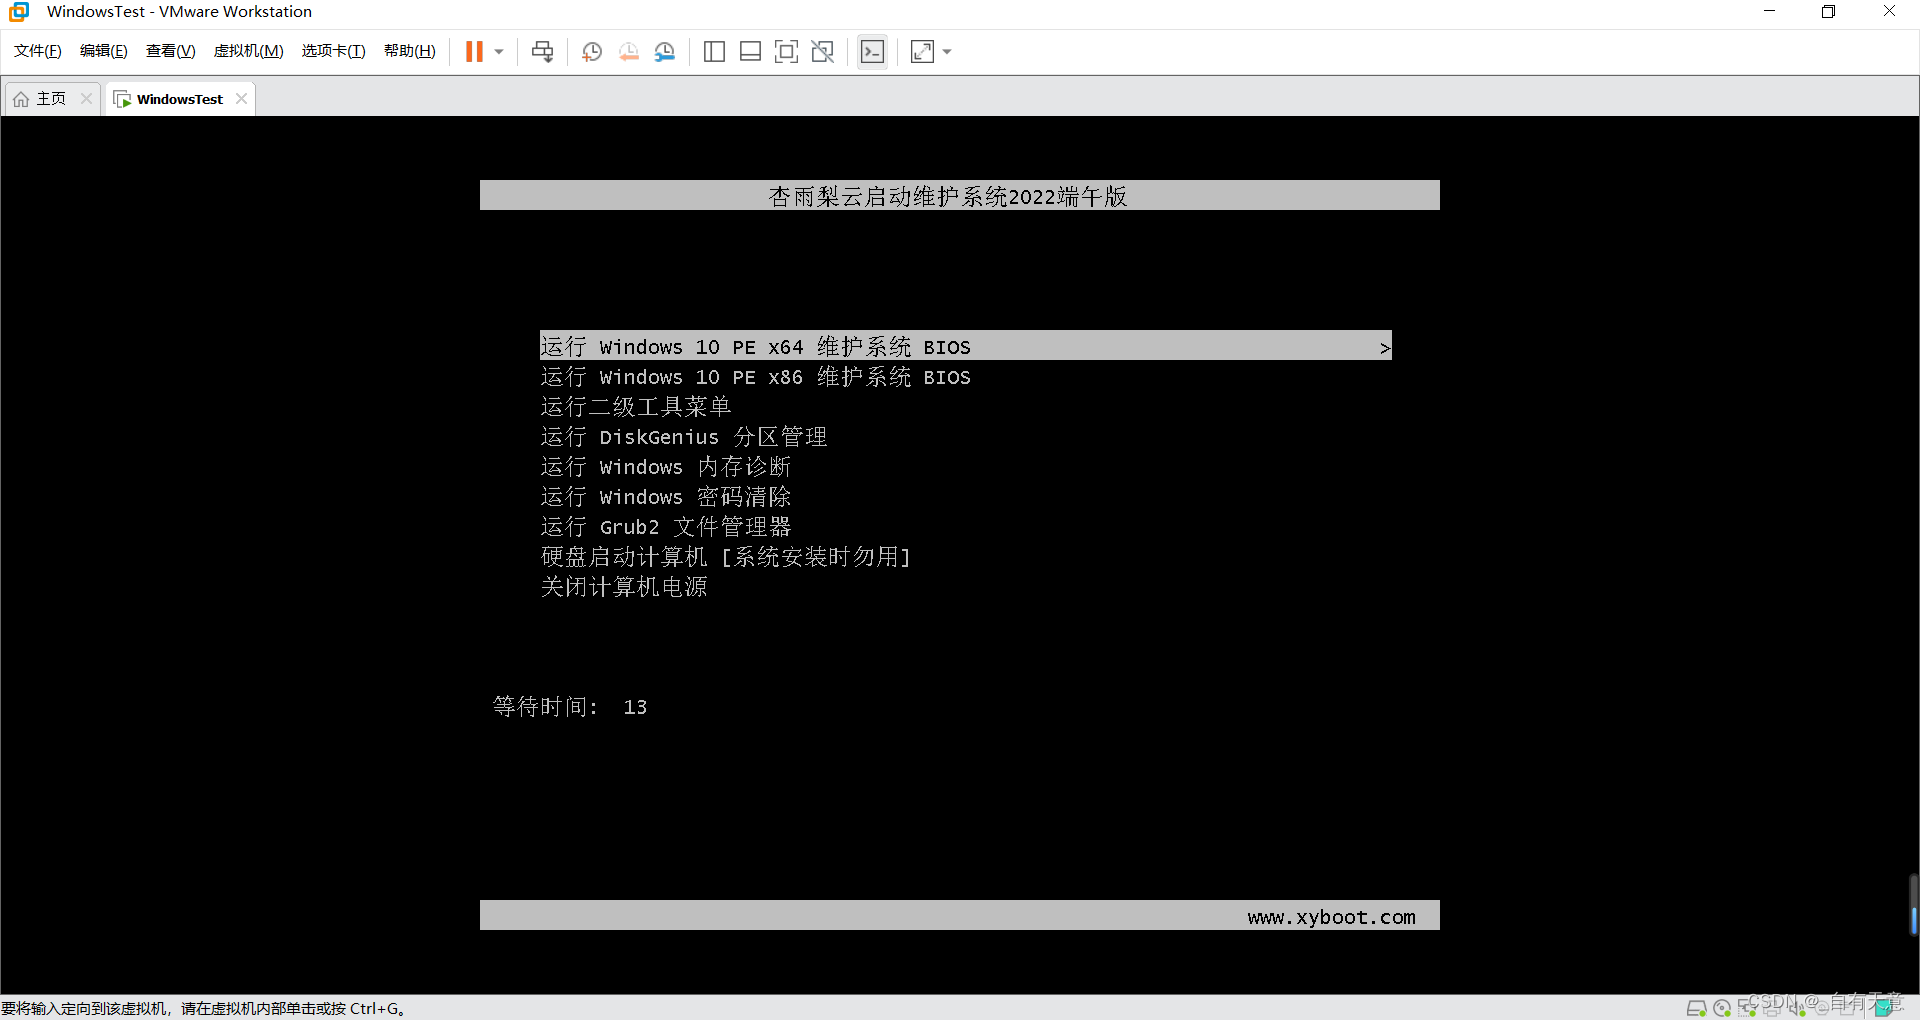
Task: Open the 编辑(E) menu
Action: [x=104, y=51]
